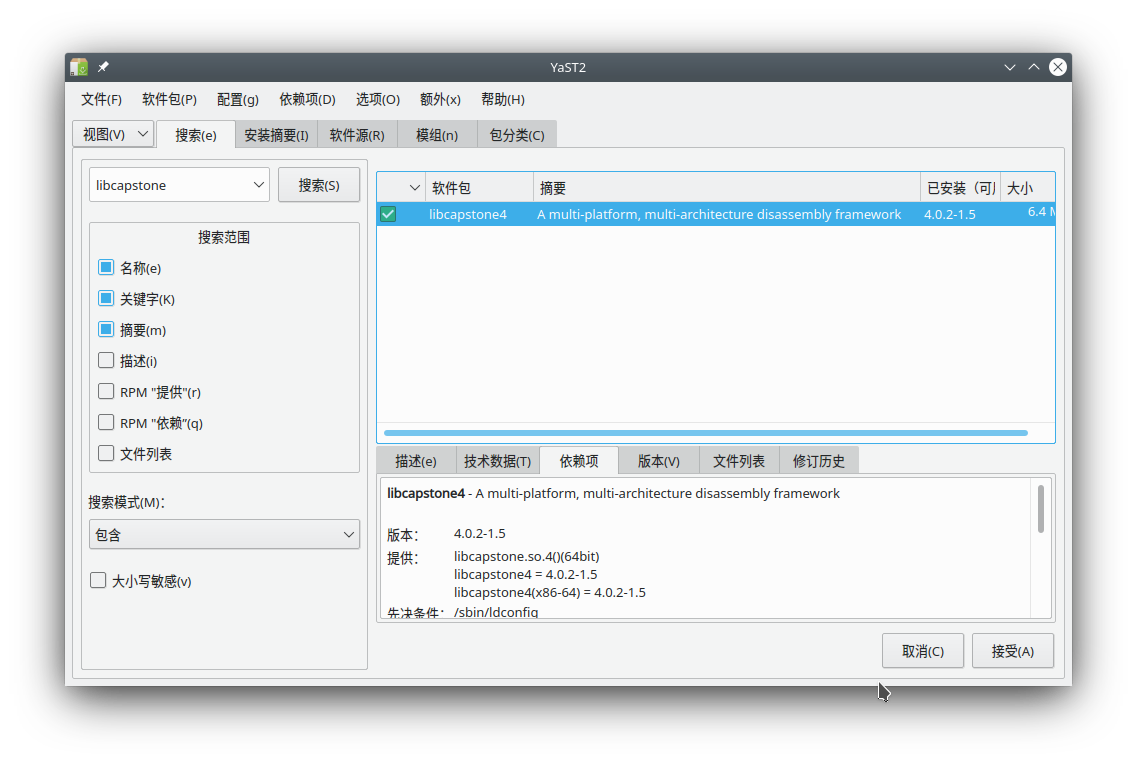Click the 搜索 button

pyautogui.click(x=319, y=184)
